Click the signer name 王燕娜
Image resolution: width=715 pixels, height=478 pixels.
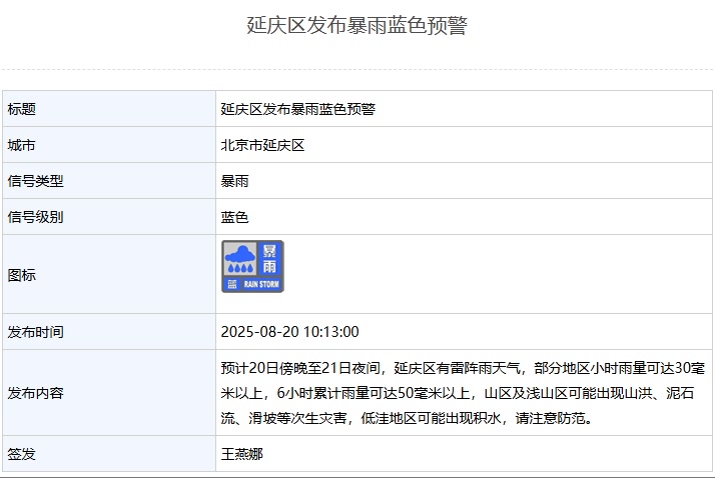[x=242, y=454]
